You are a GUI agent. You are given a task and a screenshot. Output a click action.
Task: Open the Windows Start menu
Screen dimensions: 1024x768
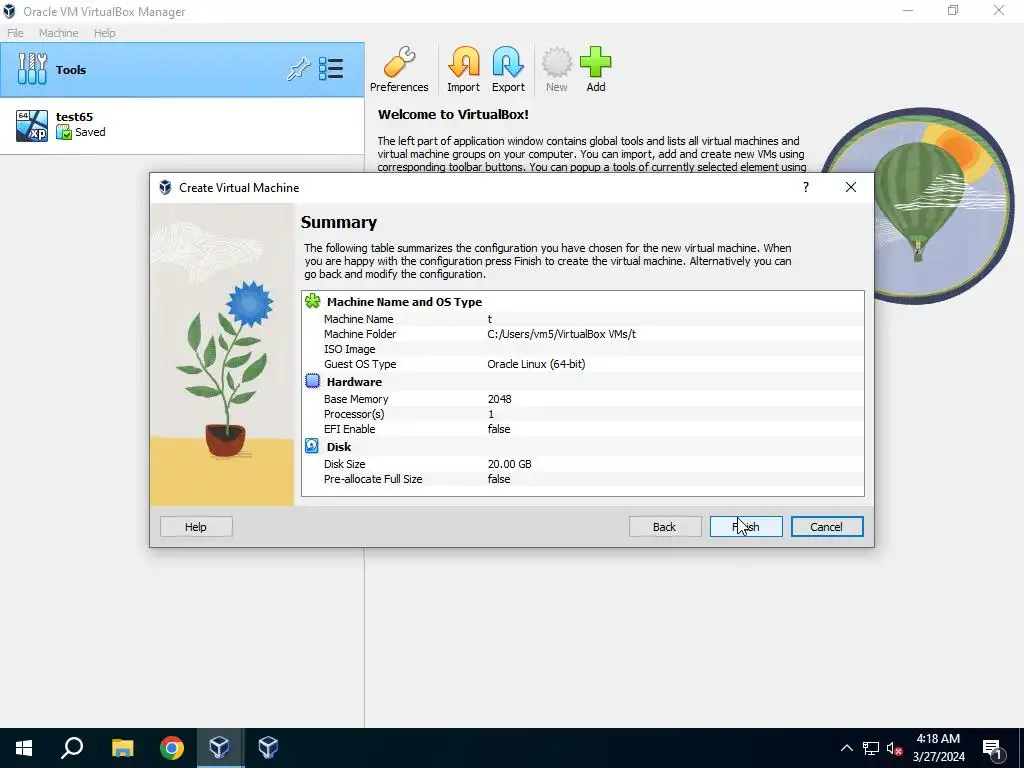pyautogui.click(x=24, y=748)
